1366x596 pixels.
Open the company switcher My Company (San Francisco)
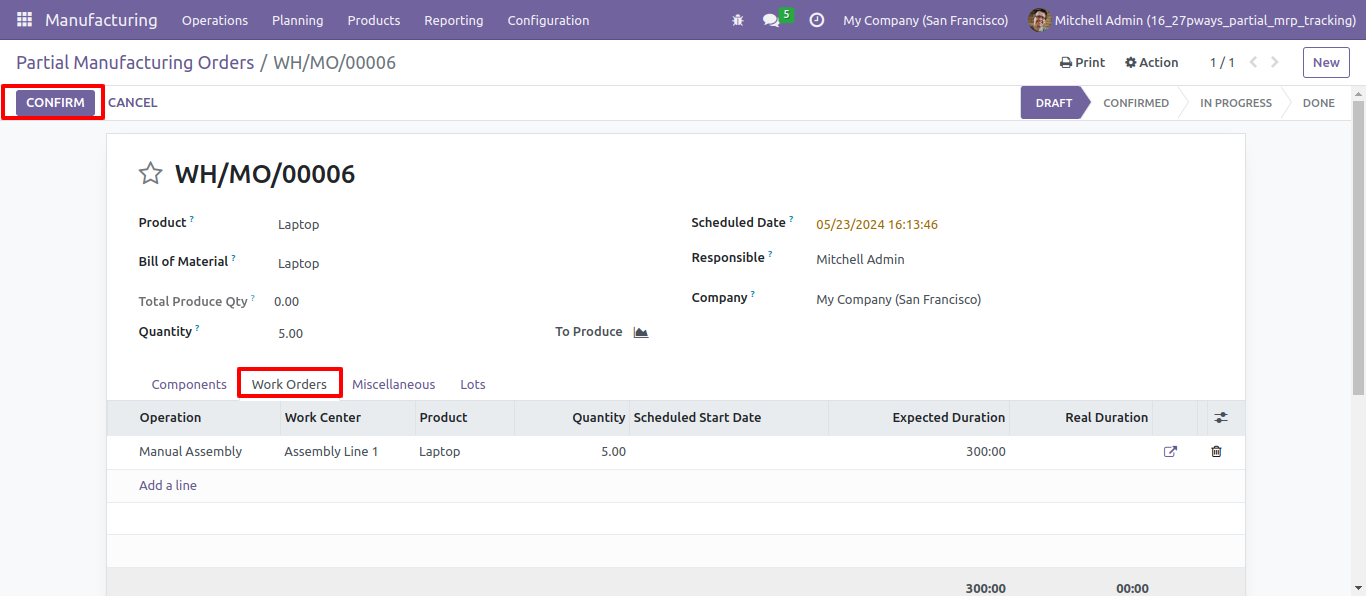click(925, 20)
